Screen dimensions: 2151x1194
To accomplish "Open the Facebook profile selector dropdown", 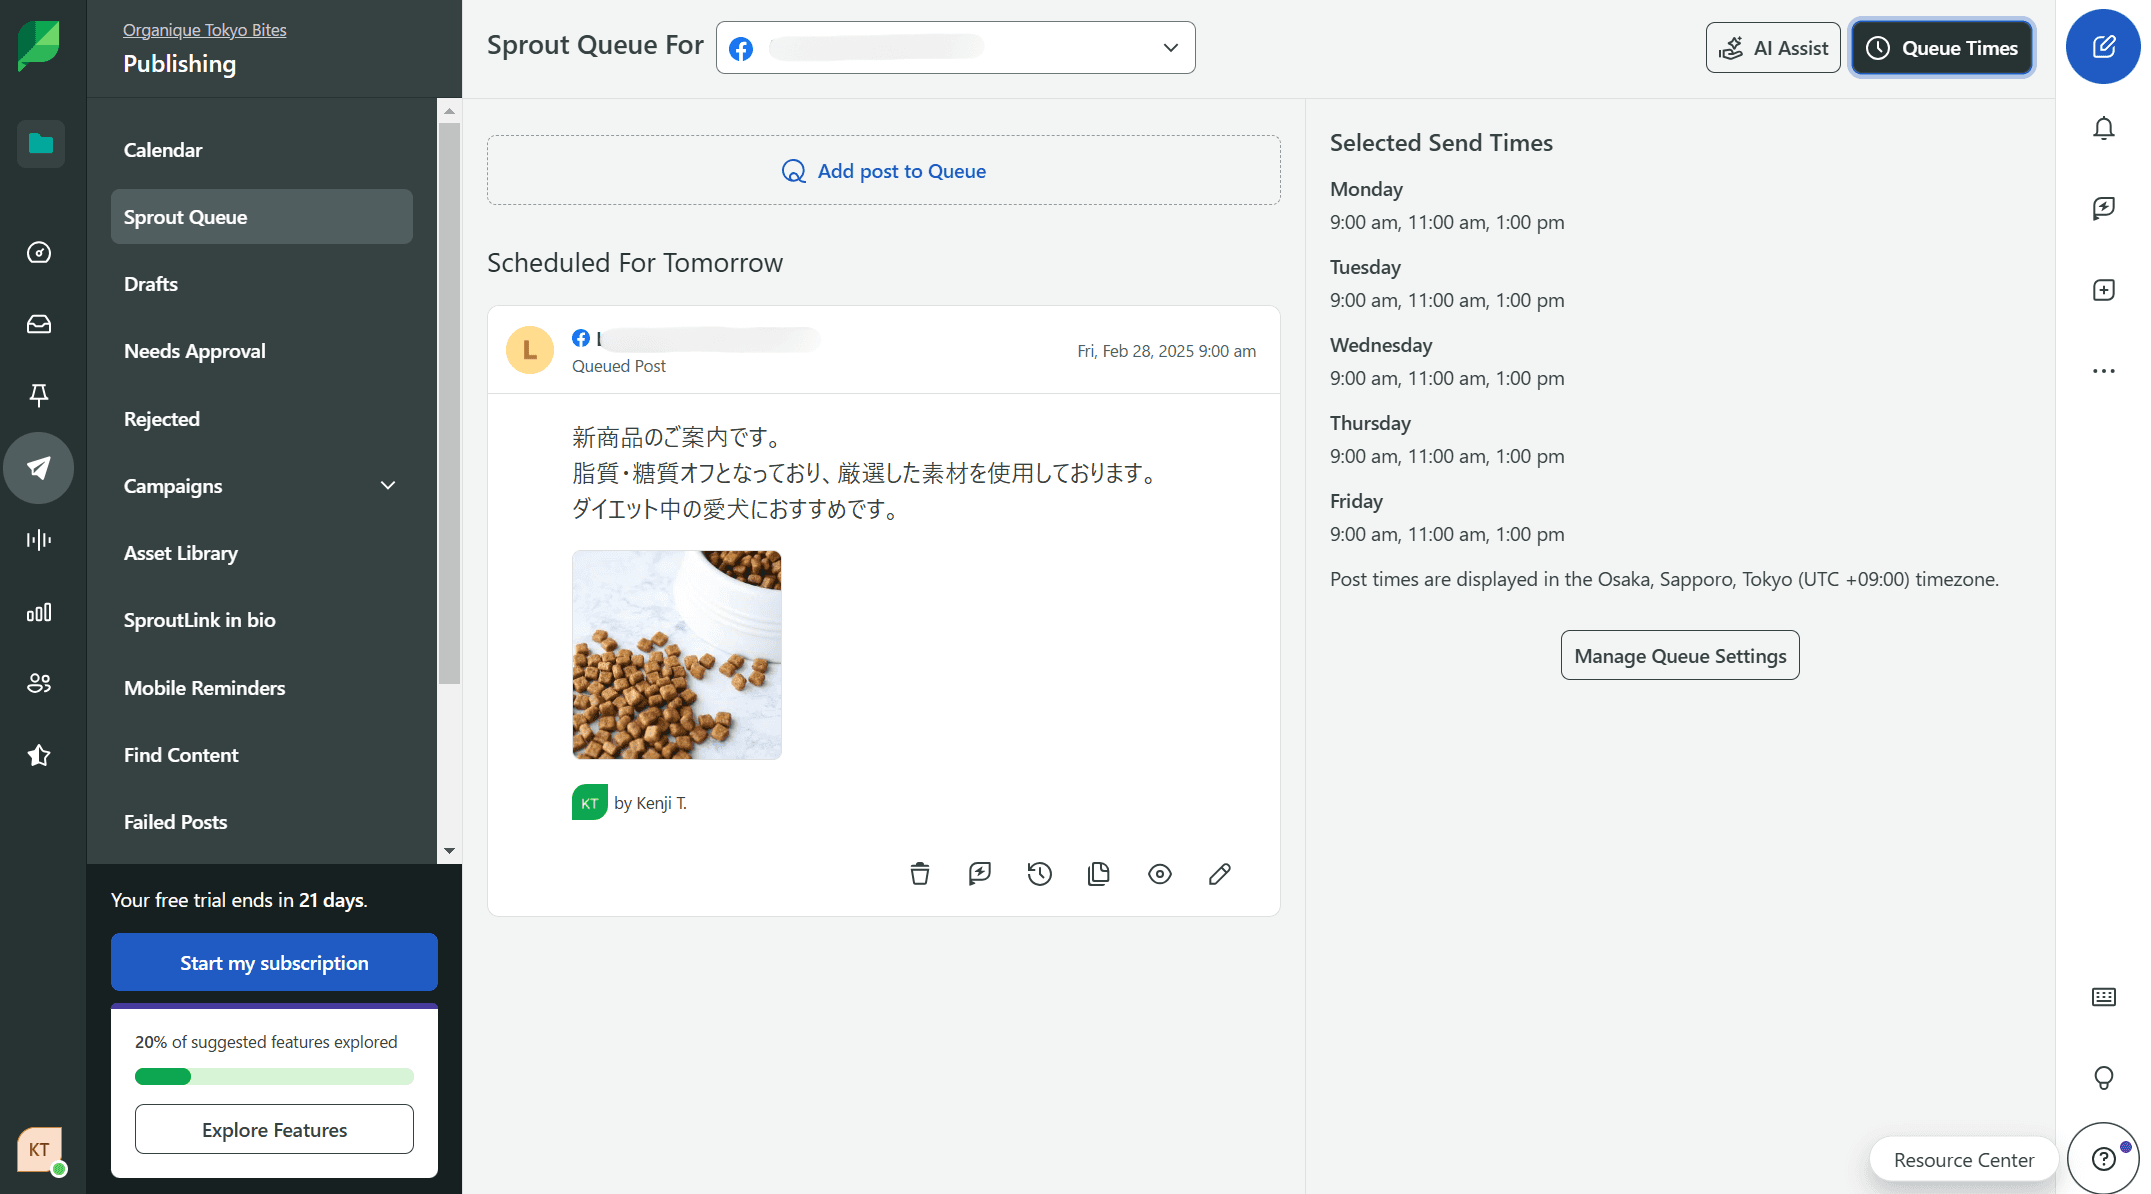I will coord(955,48).
